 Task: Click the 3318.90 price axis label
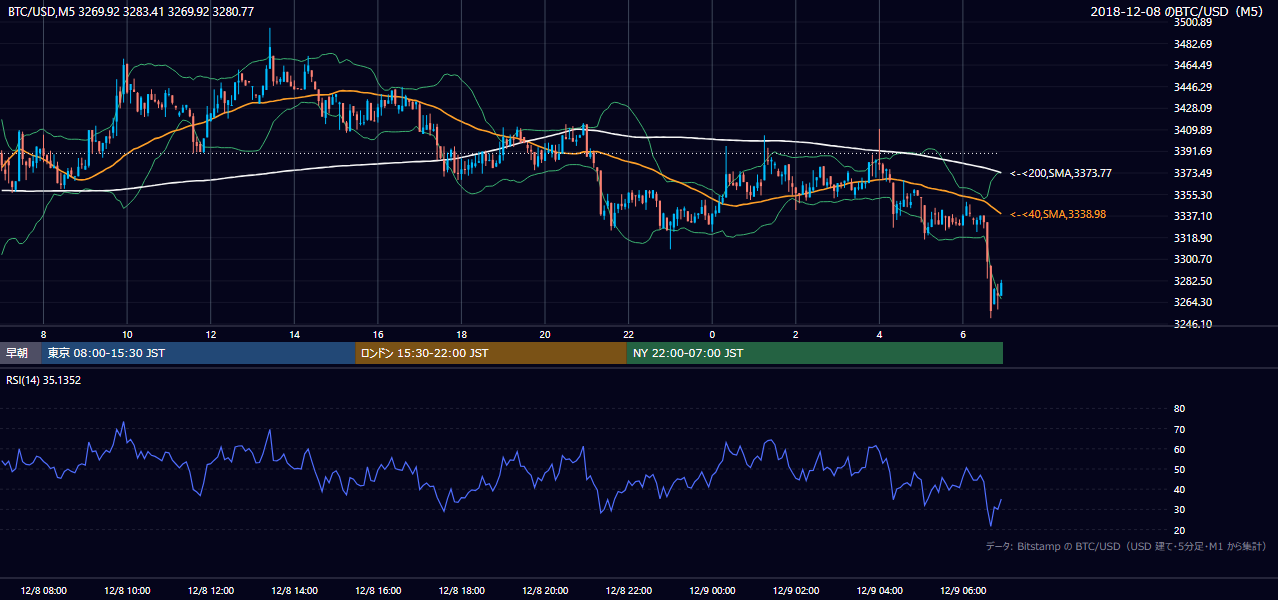[1193, 238]
